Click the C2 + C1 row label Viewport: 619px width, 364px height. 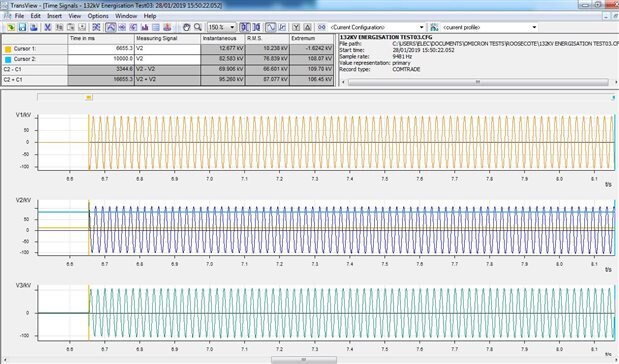[13, 80]
